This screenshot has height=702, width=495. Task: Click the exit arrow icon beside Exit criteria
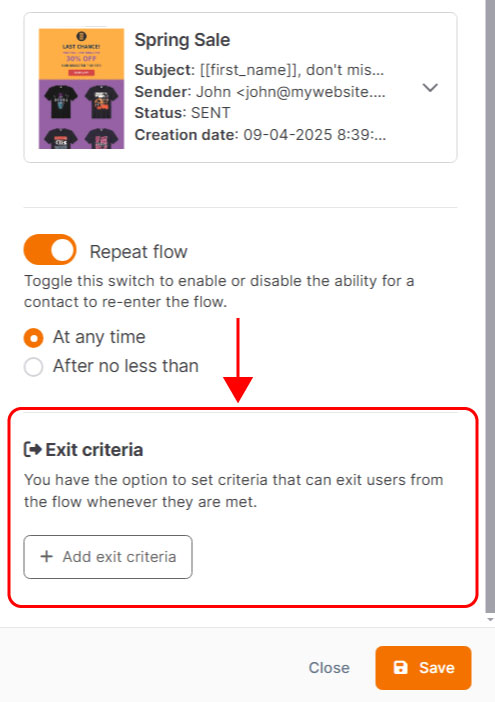[x=33, y=449]
